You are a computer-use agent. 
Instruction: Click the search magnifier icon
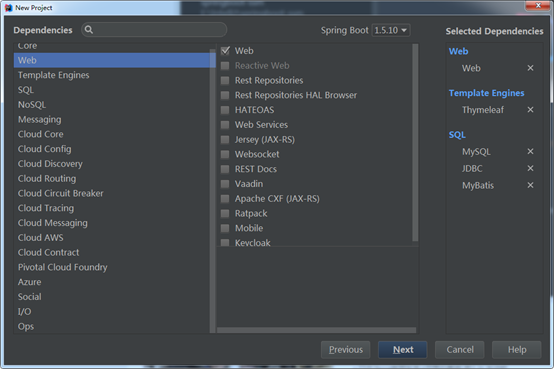click(x=89, y=30)
